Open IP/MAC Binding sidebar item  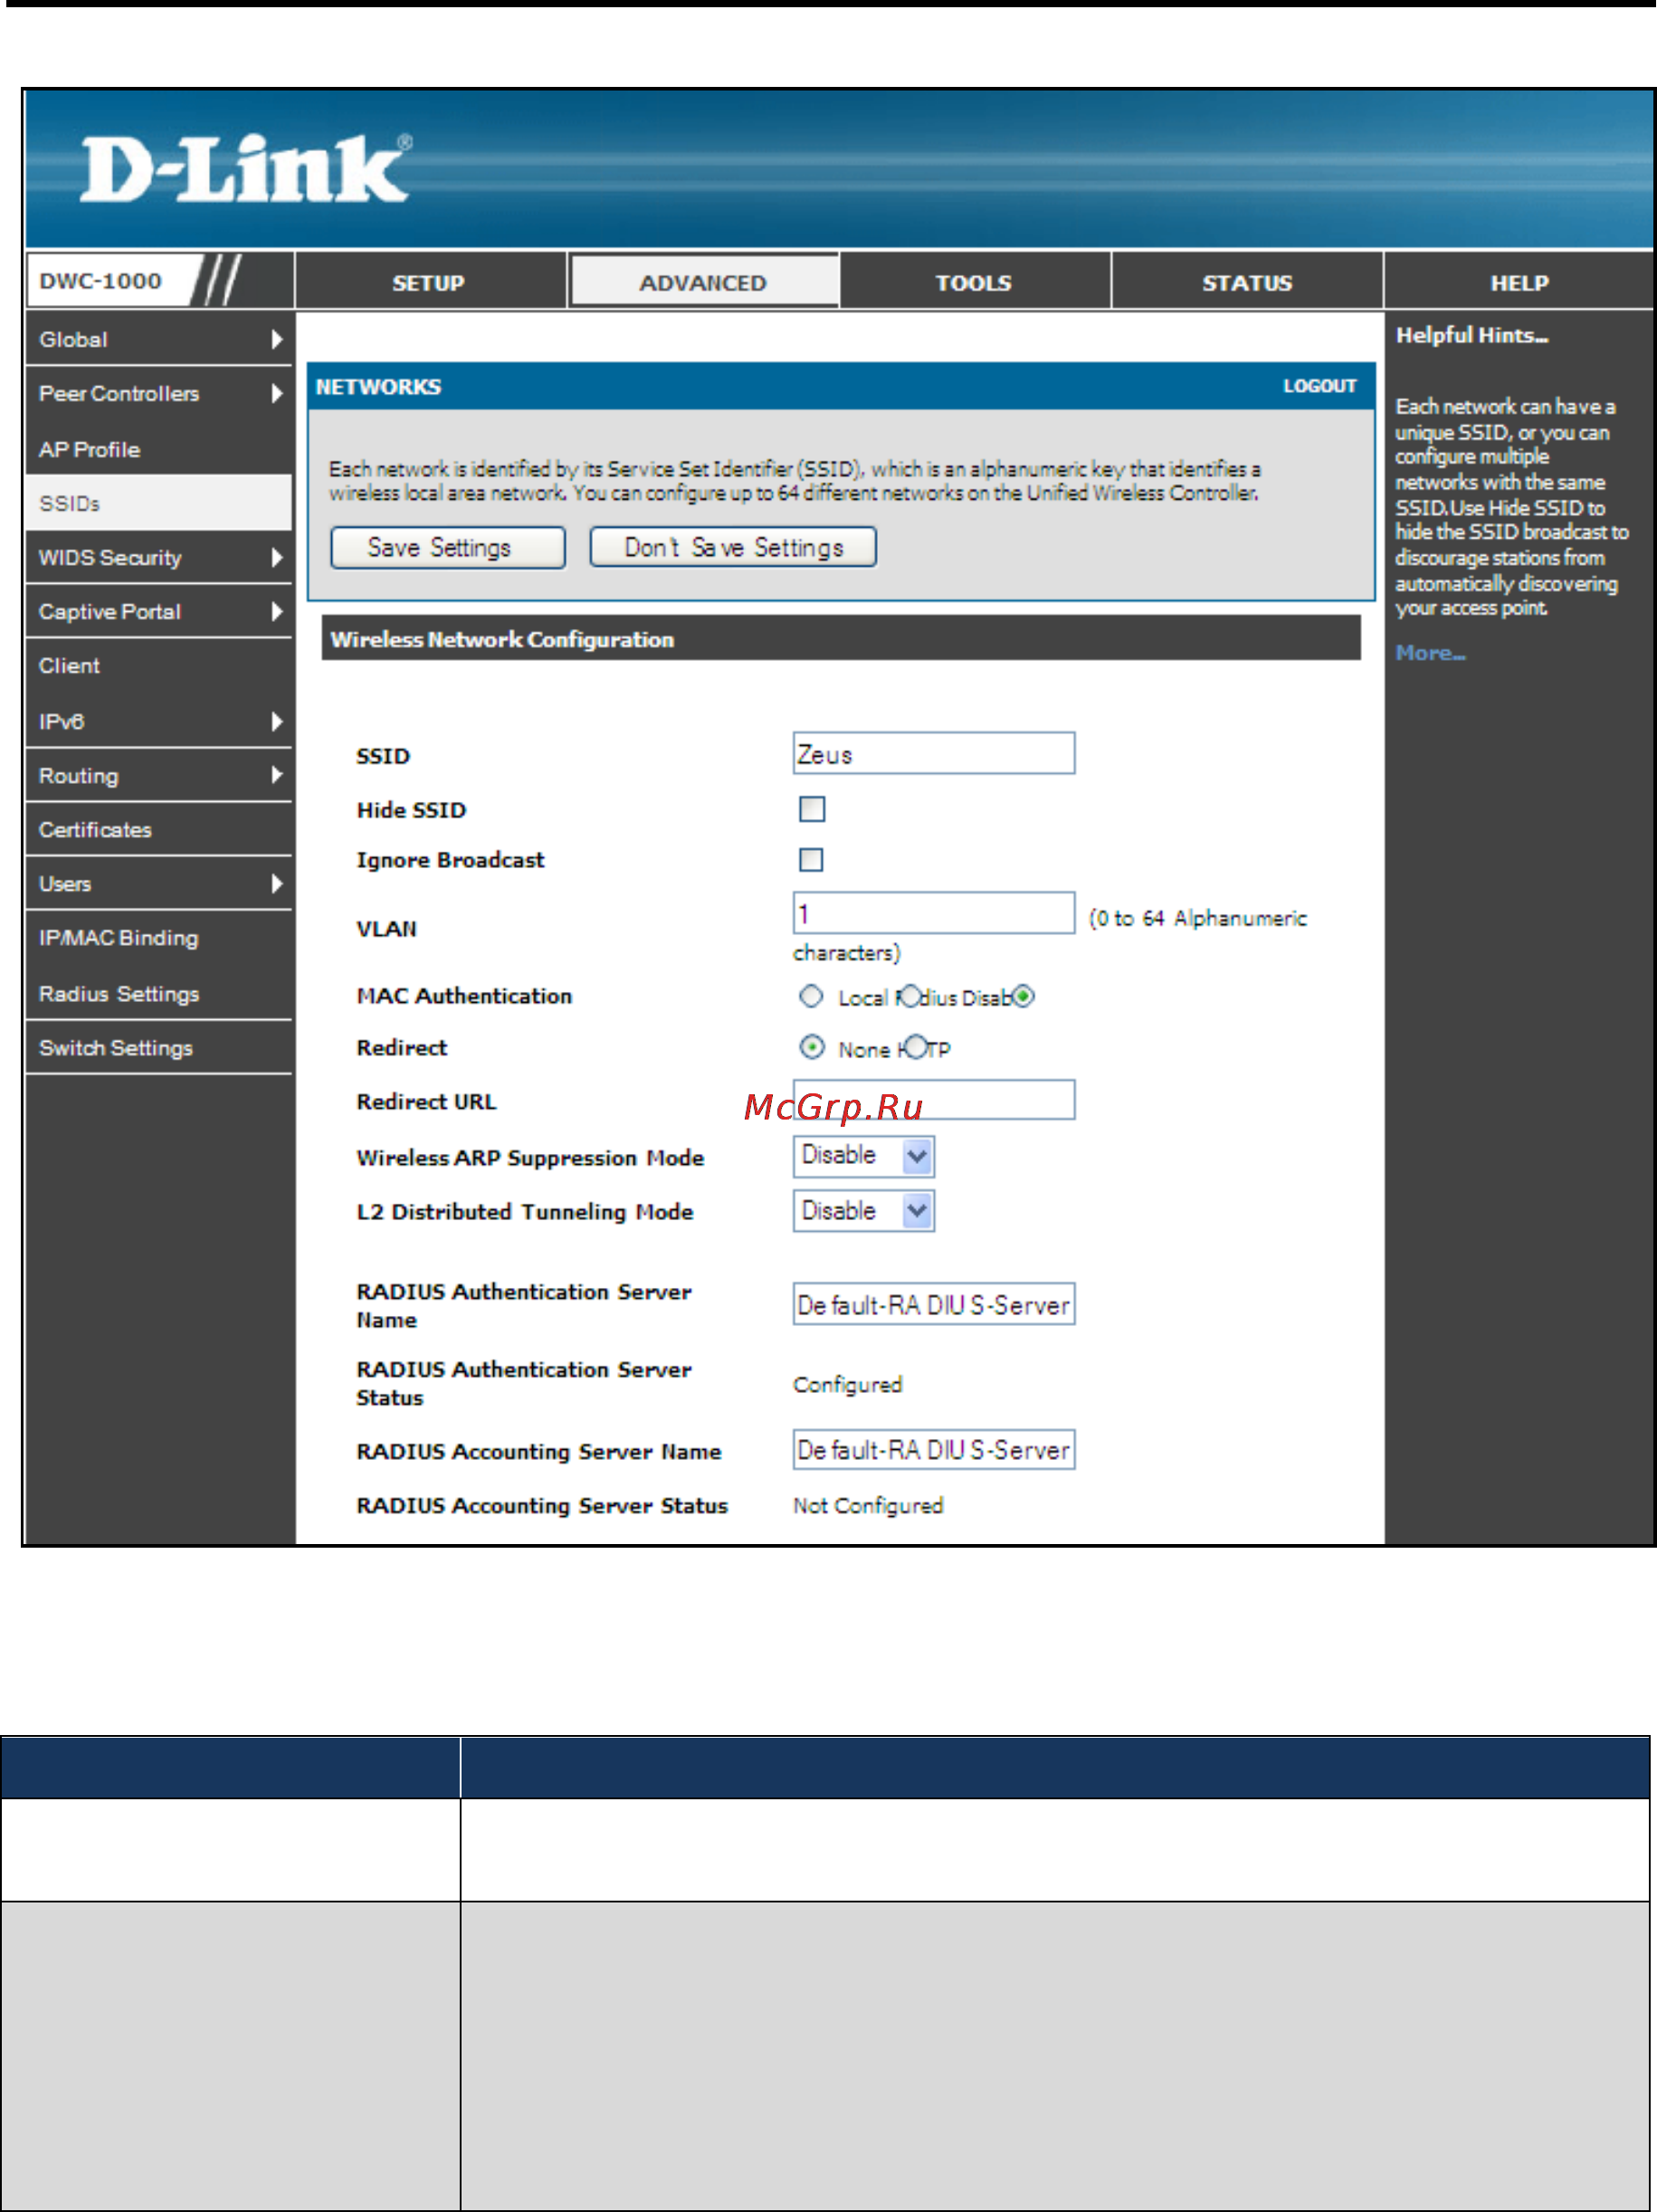point(159,938)
